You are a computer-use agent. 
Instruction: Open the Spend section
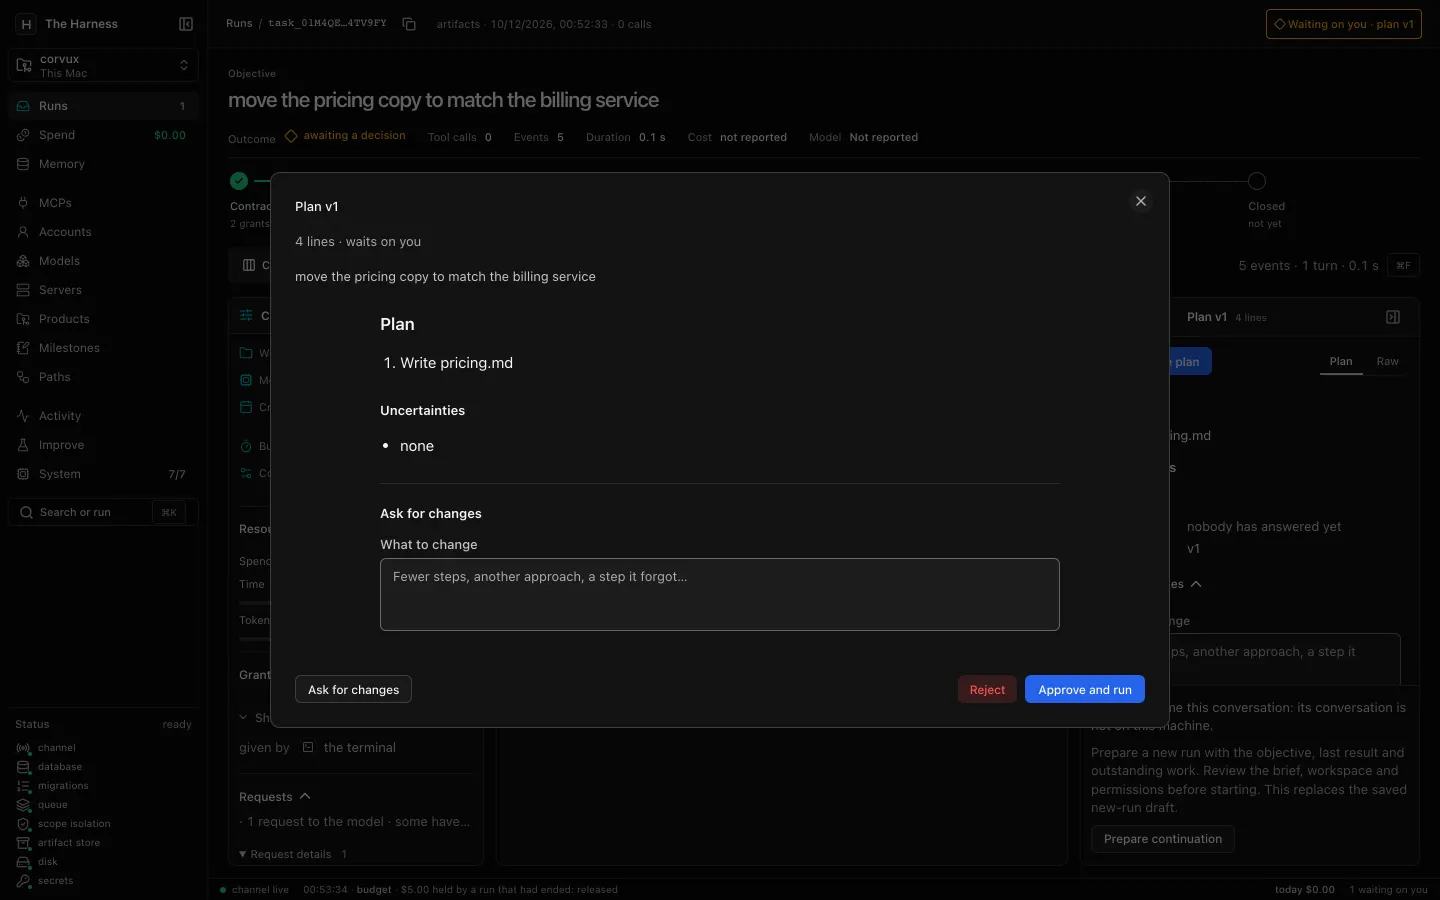pos(103,135)
